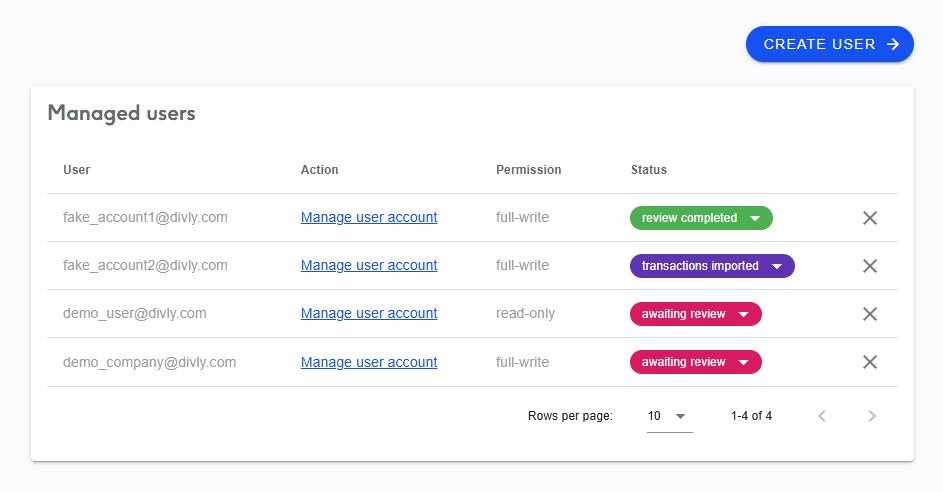
Task: Go to next page arrow
Action: (871, 416)
